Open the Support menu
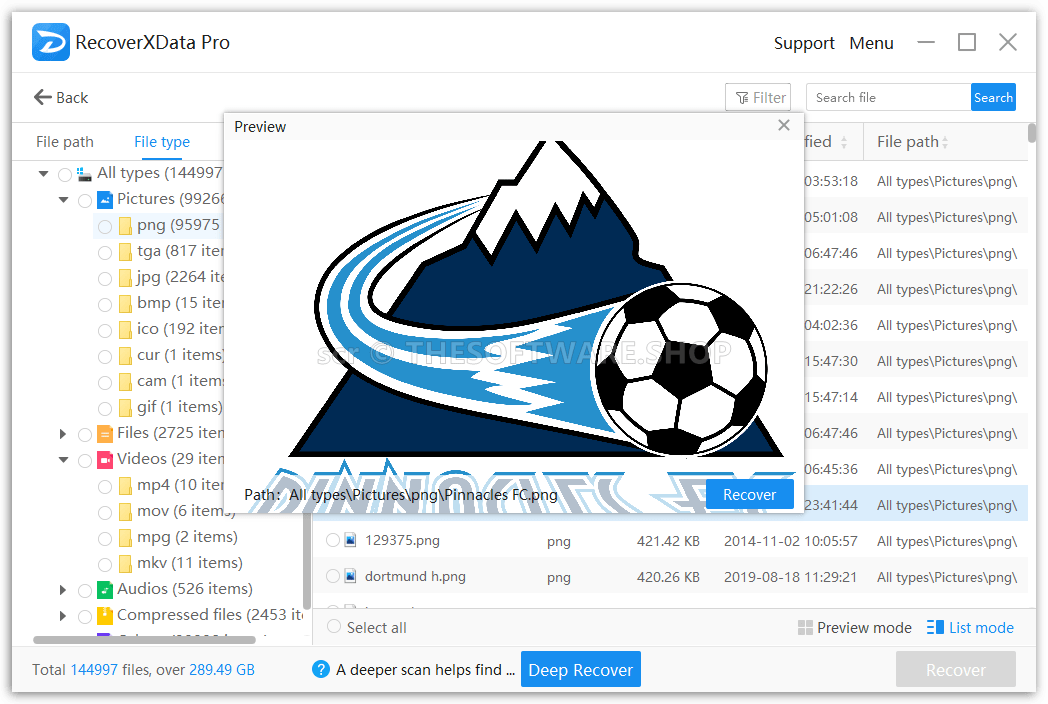This screenshot has width=1048, height=704. pos(804,43)
